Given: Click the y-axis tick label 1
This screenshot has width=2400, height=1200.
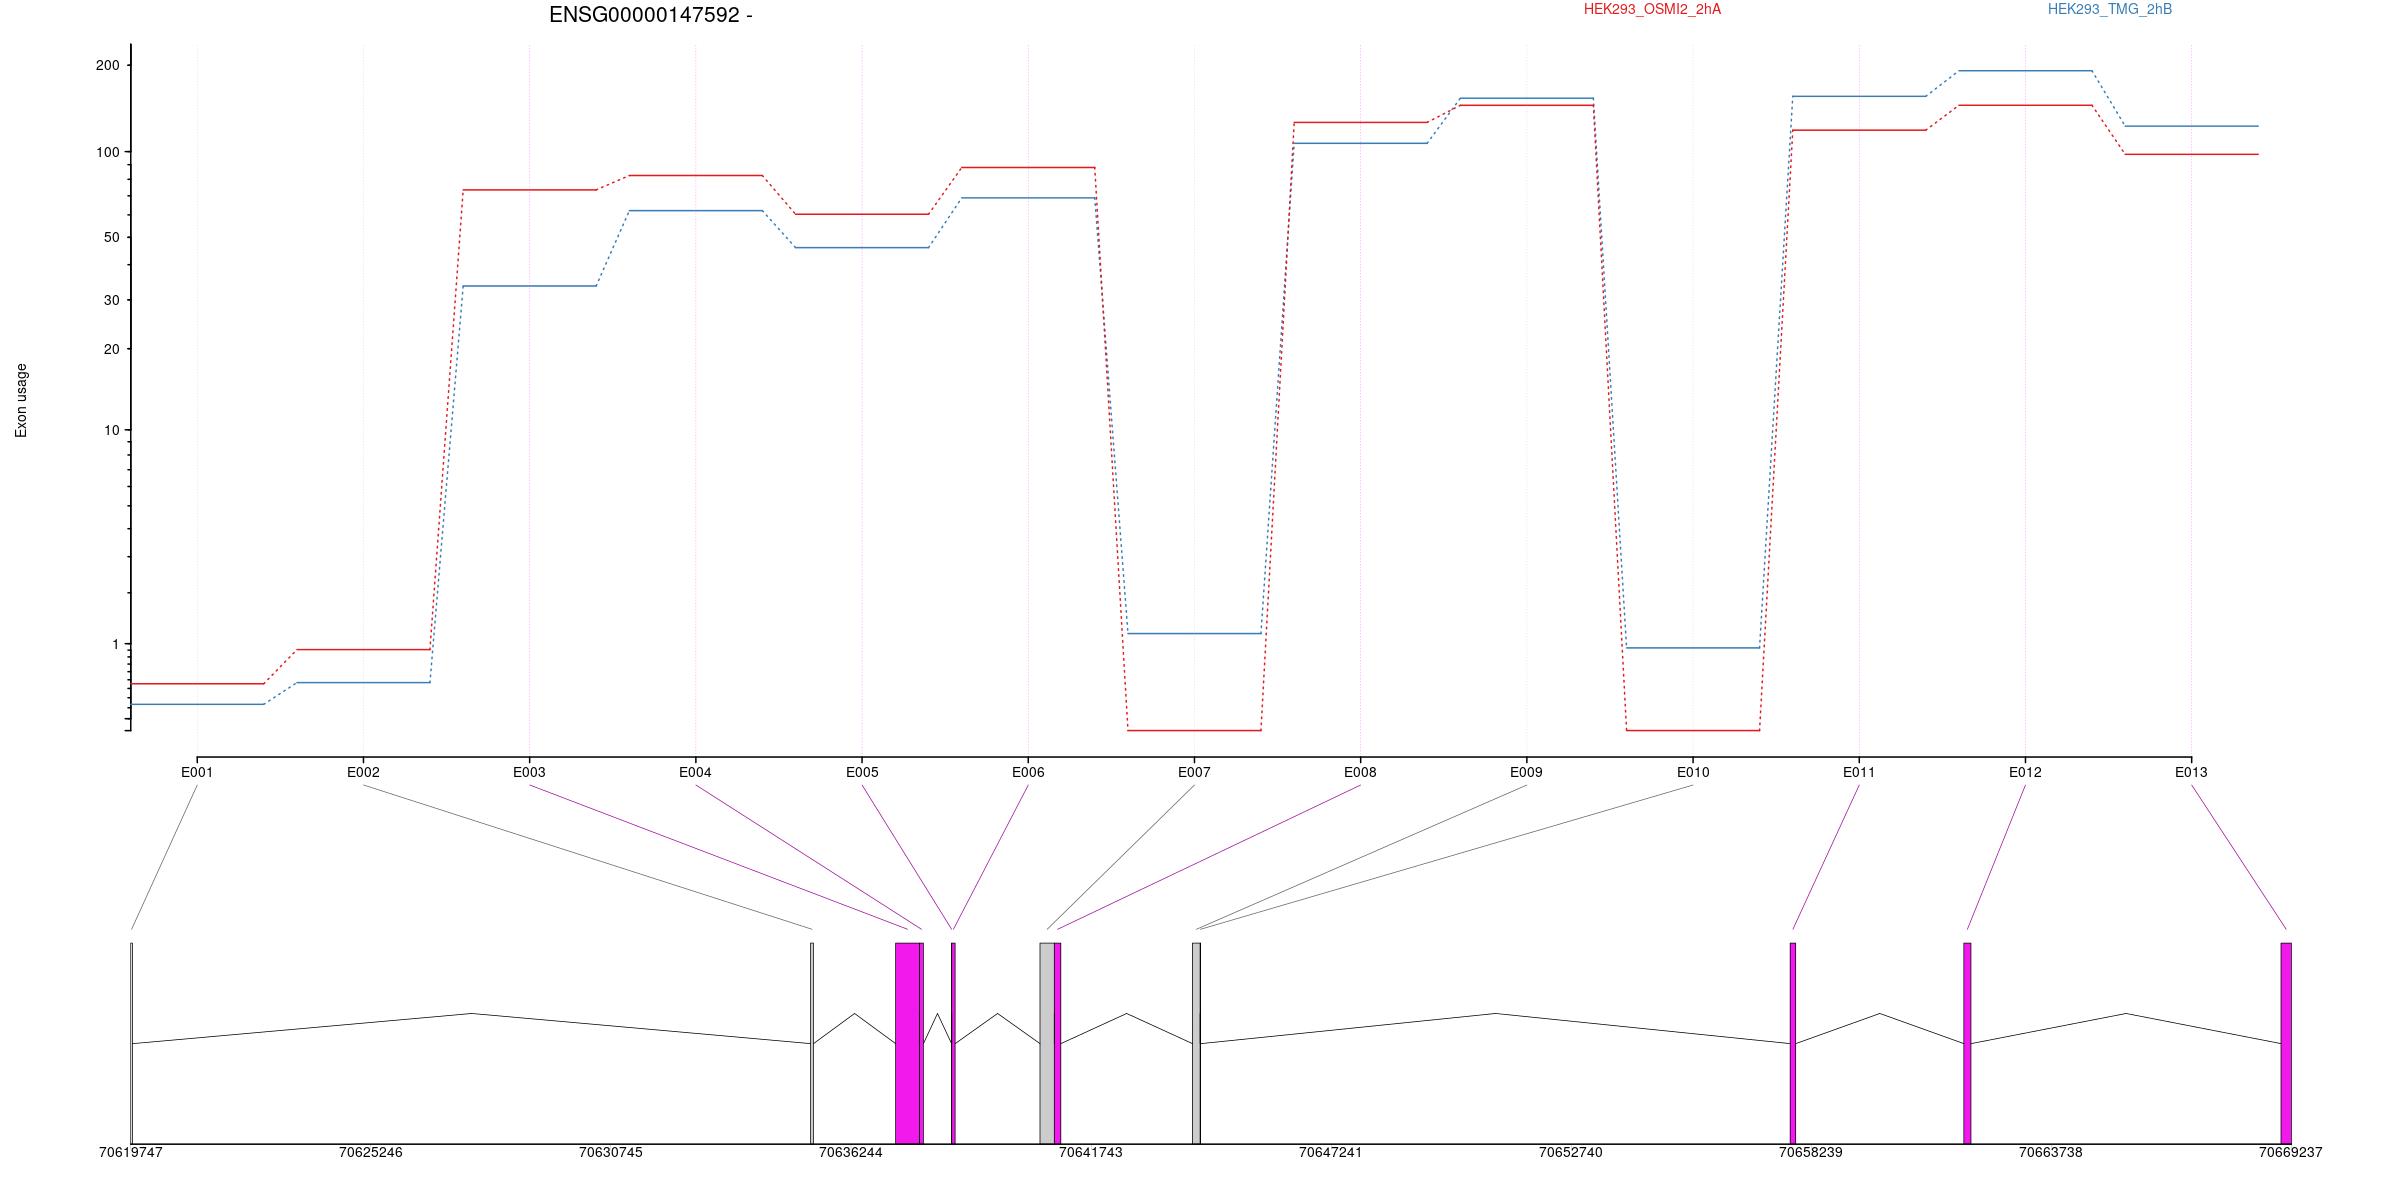Looking at the screenshot, I should (x=115, y=645).
